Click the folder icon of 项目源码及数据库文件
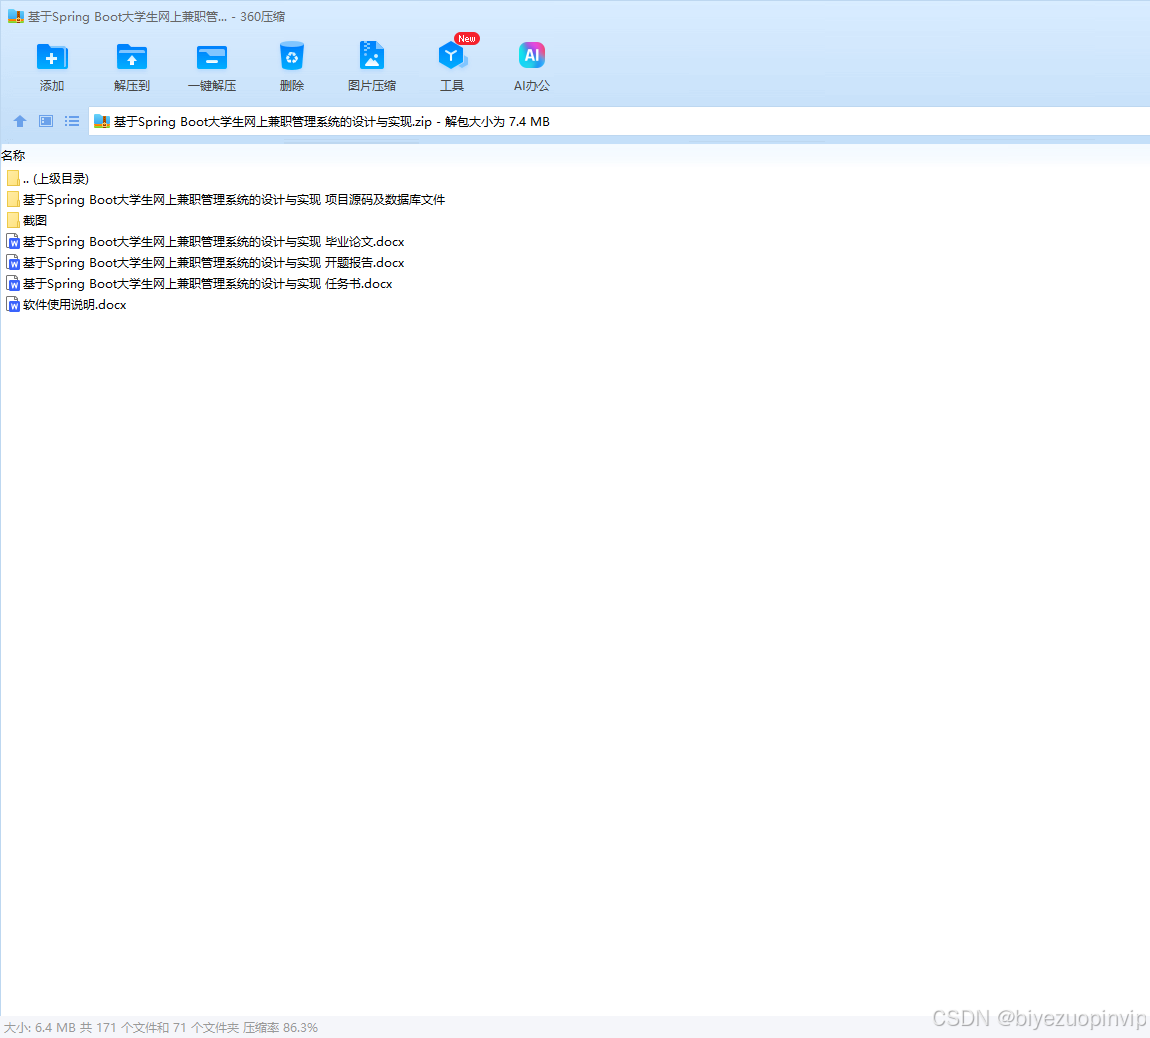 [x=12, y=200]
